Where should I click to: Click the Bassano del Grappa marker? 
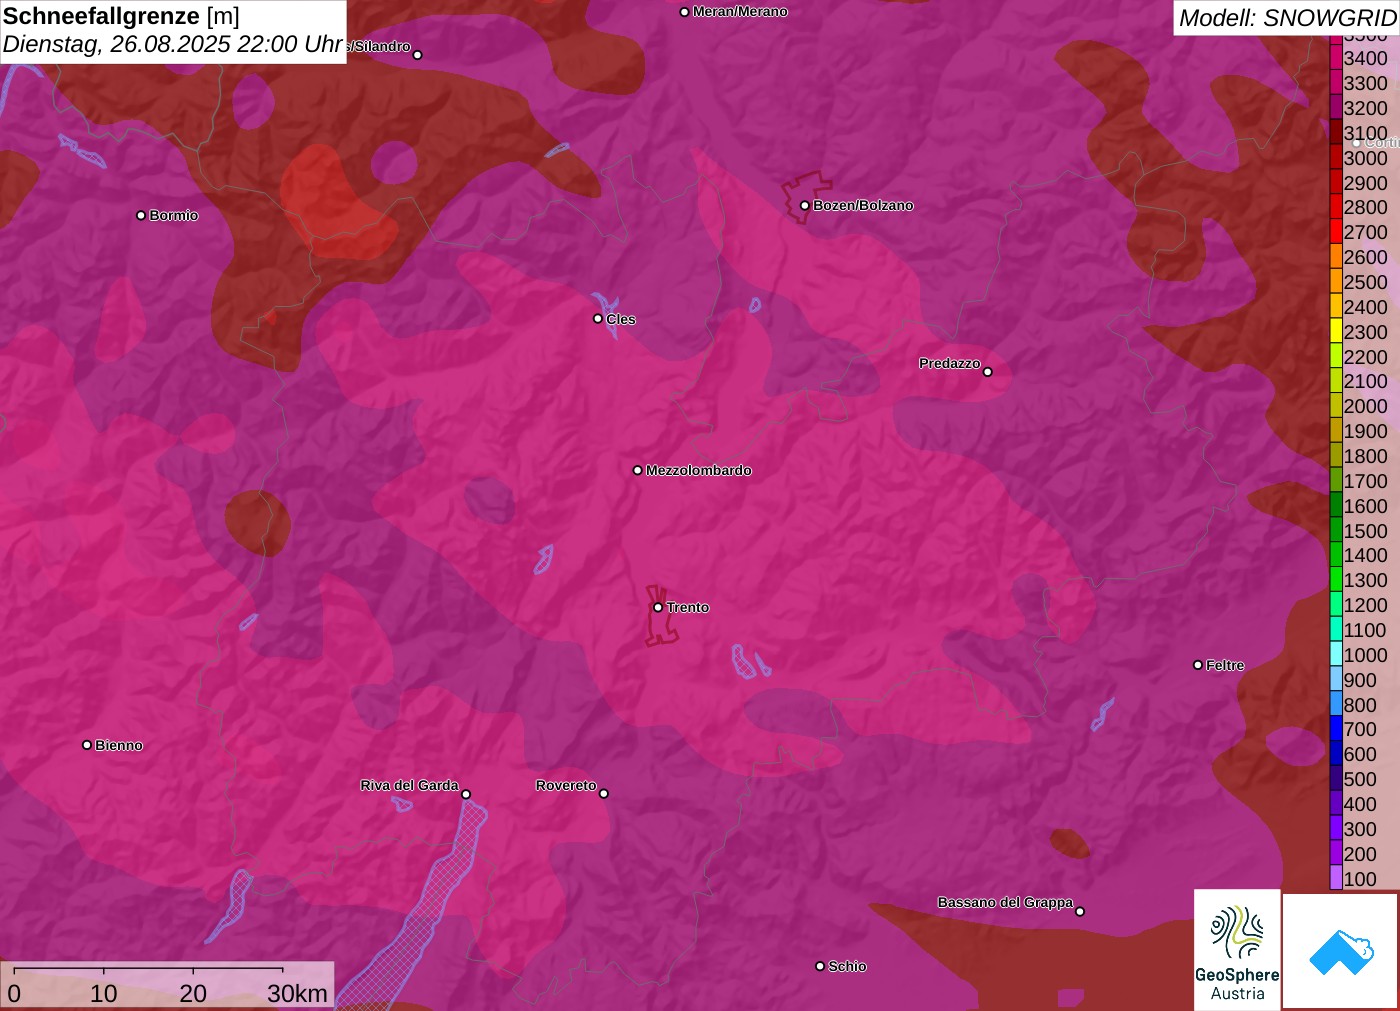pyautogui.click(x=1080, y=911)
